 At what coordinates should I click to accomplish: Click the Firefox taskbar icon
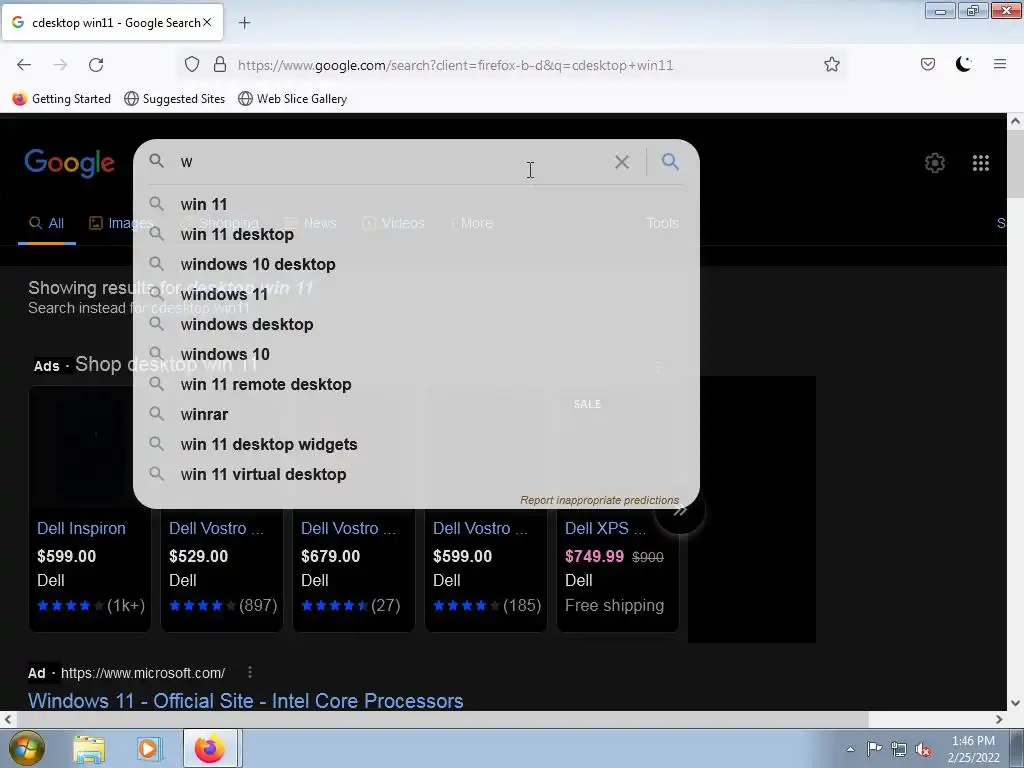210,748
